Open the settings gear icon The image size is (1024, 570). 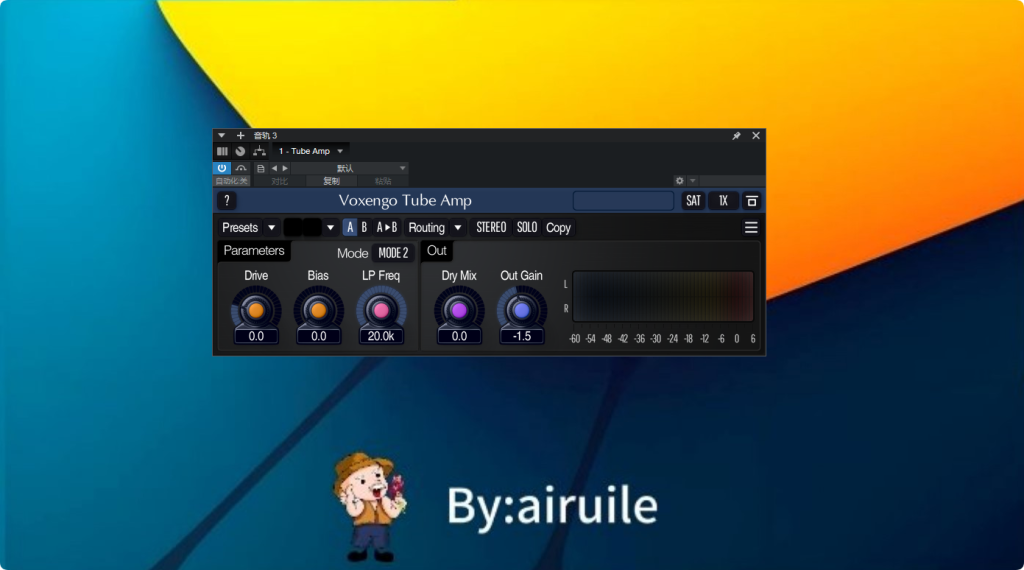679,181
